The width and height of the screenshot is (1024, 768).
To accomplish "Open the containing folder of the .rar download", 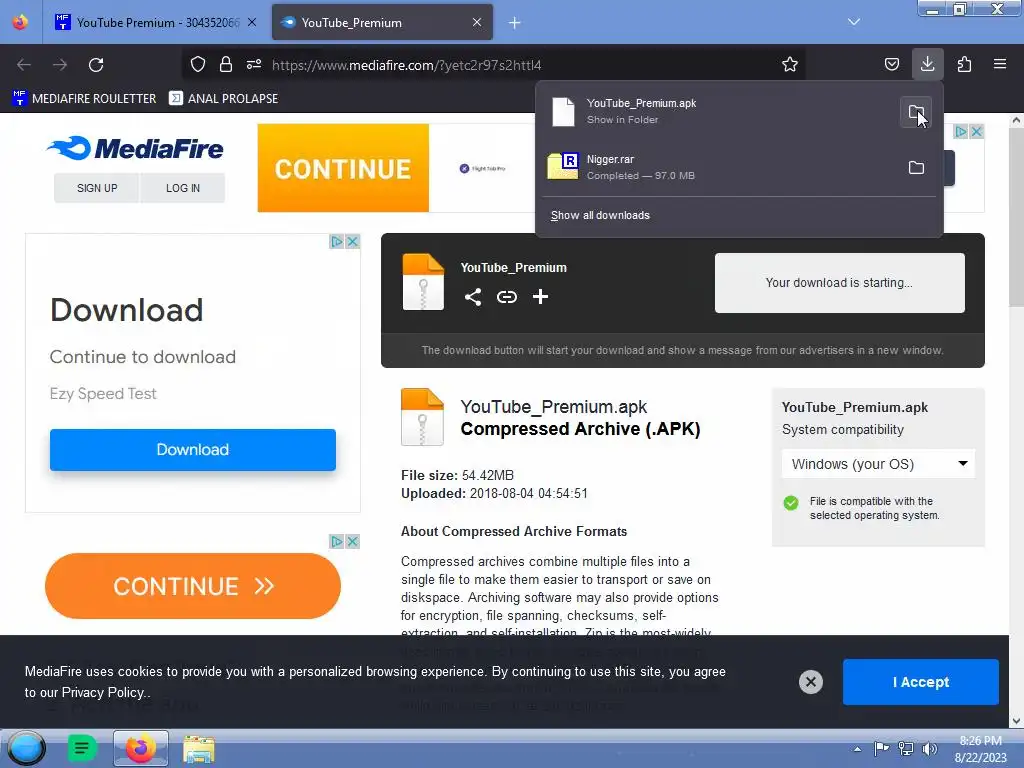I will point(916,168).
